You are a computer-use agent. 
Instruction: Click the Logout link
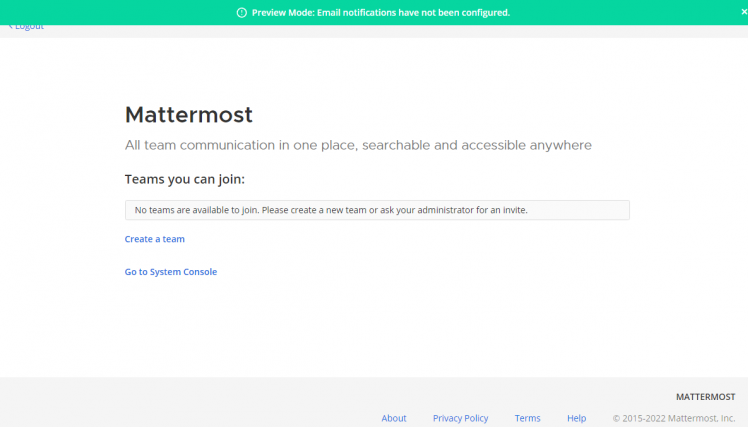pos(26,27)
